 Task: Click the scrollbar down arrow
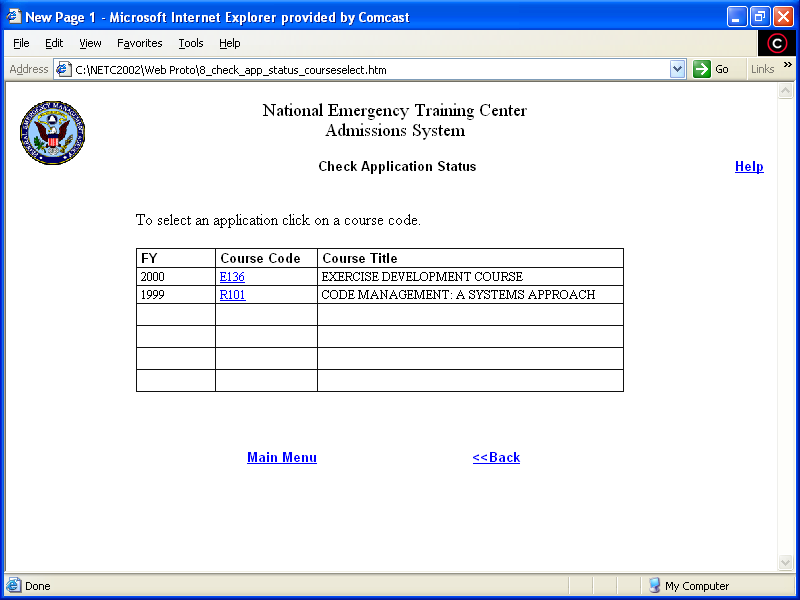coord(785,563)
